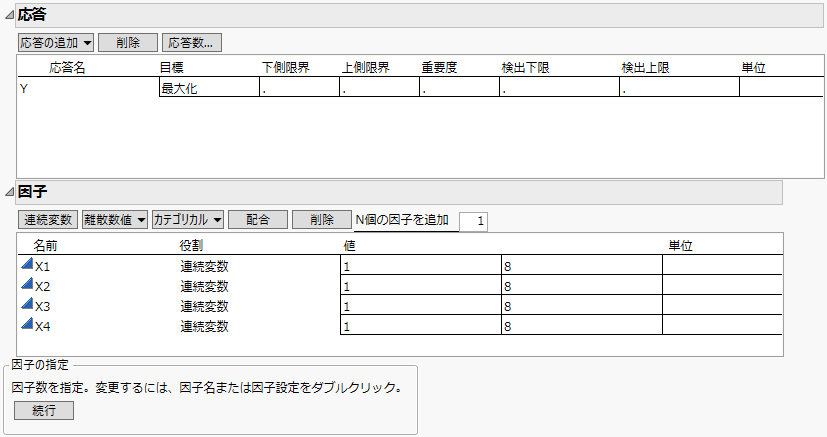Click the 単位 cell for response Y
The height and width of the screenshot is (437, 827).
(782, 88)
